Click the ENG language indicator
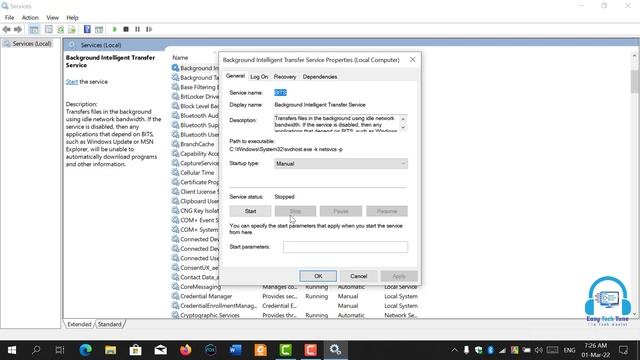Screen dimensions: 640x360 569,350
